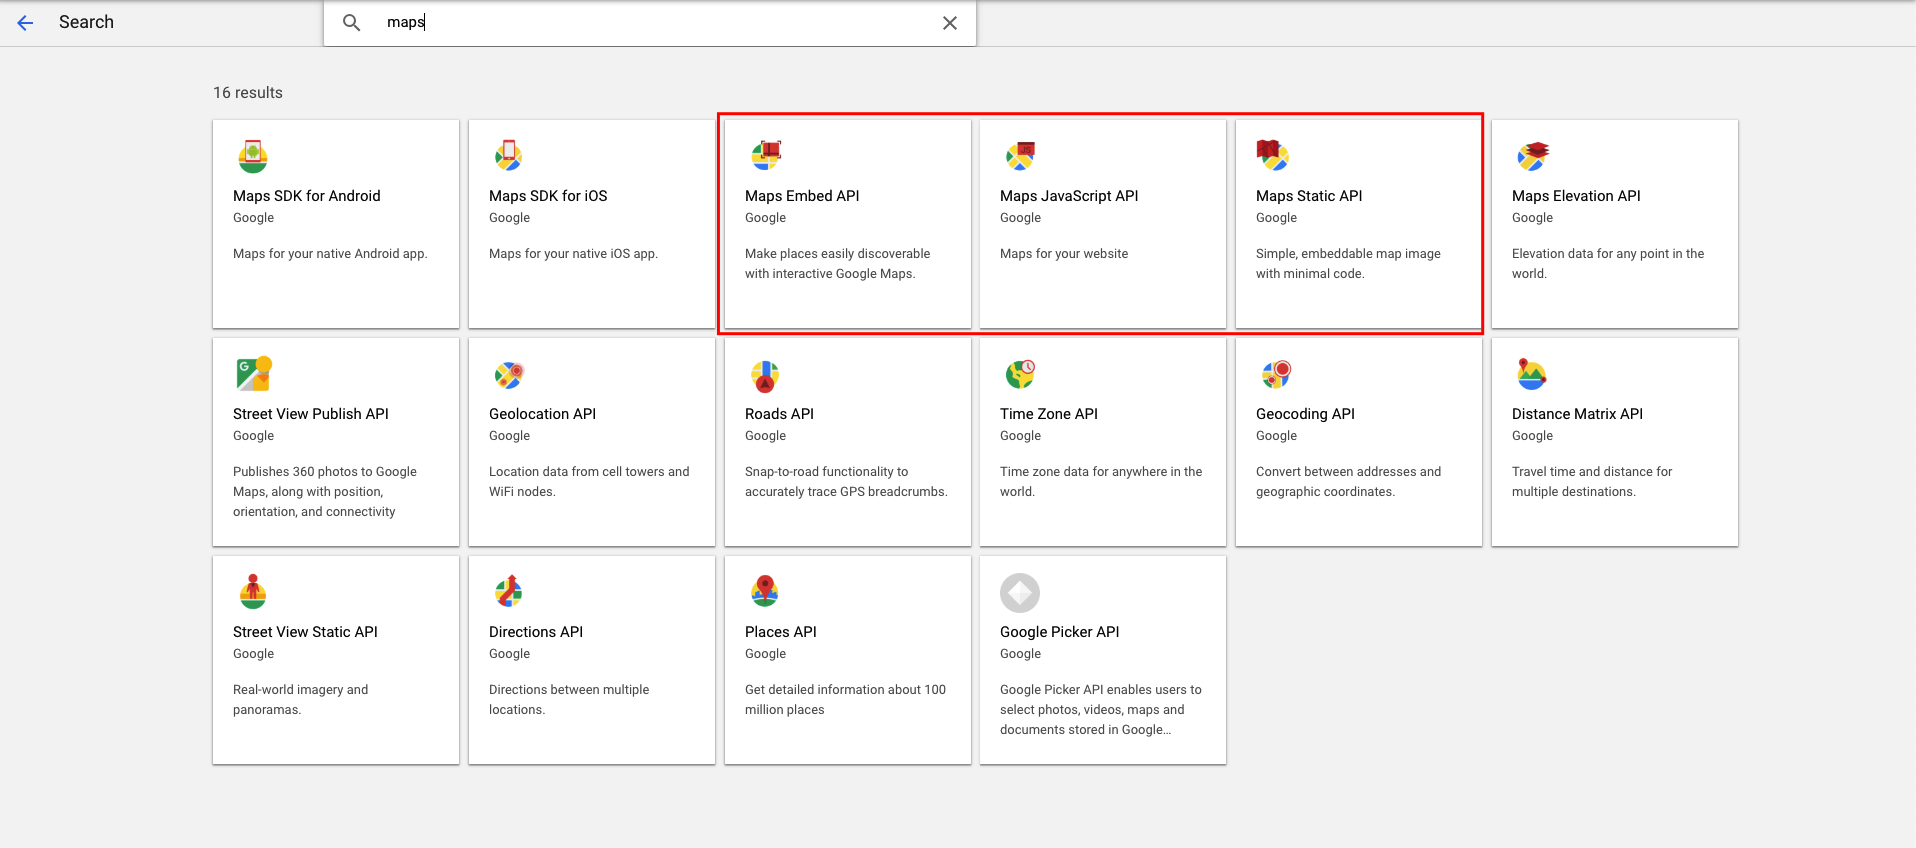Click "Google" publisher under Geocoding API
The image size is (1916, 848).
[1276, 436]
